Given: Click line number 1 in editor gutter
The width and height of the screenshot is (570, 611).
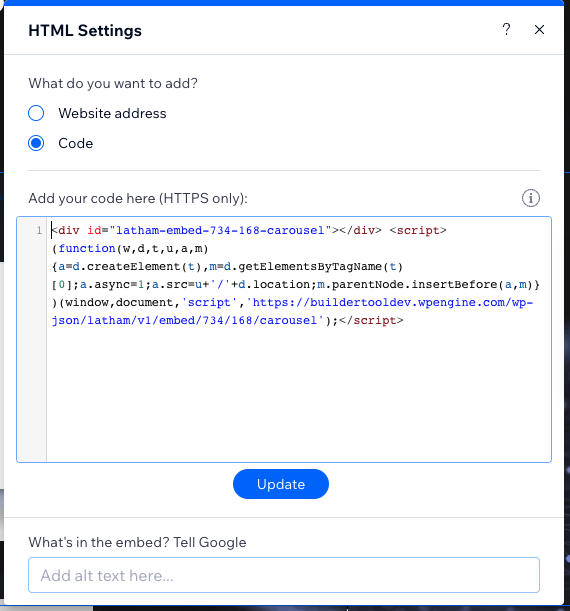Looking at the screenshot, I should coord(39,230).
